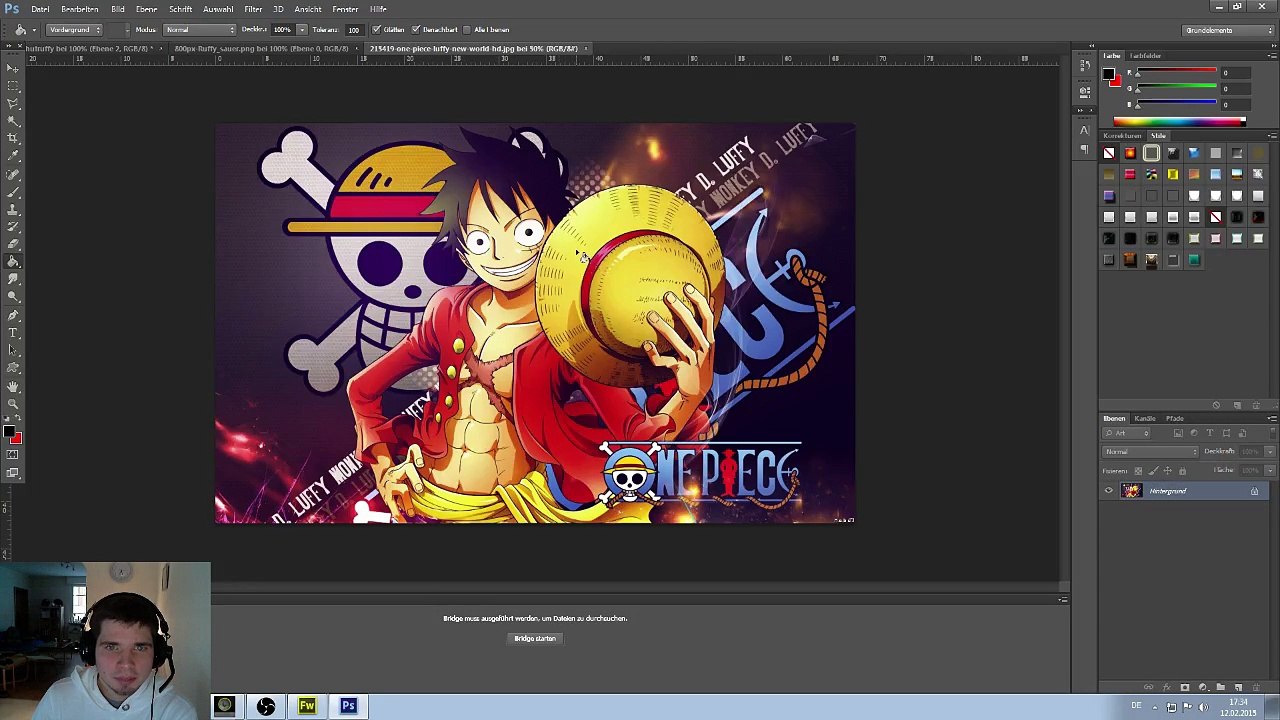Pick a color from the spectrum ramp

pos(1180,122)
